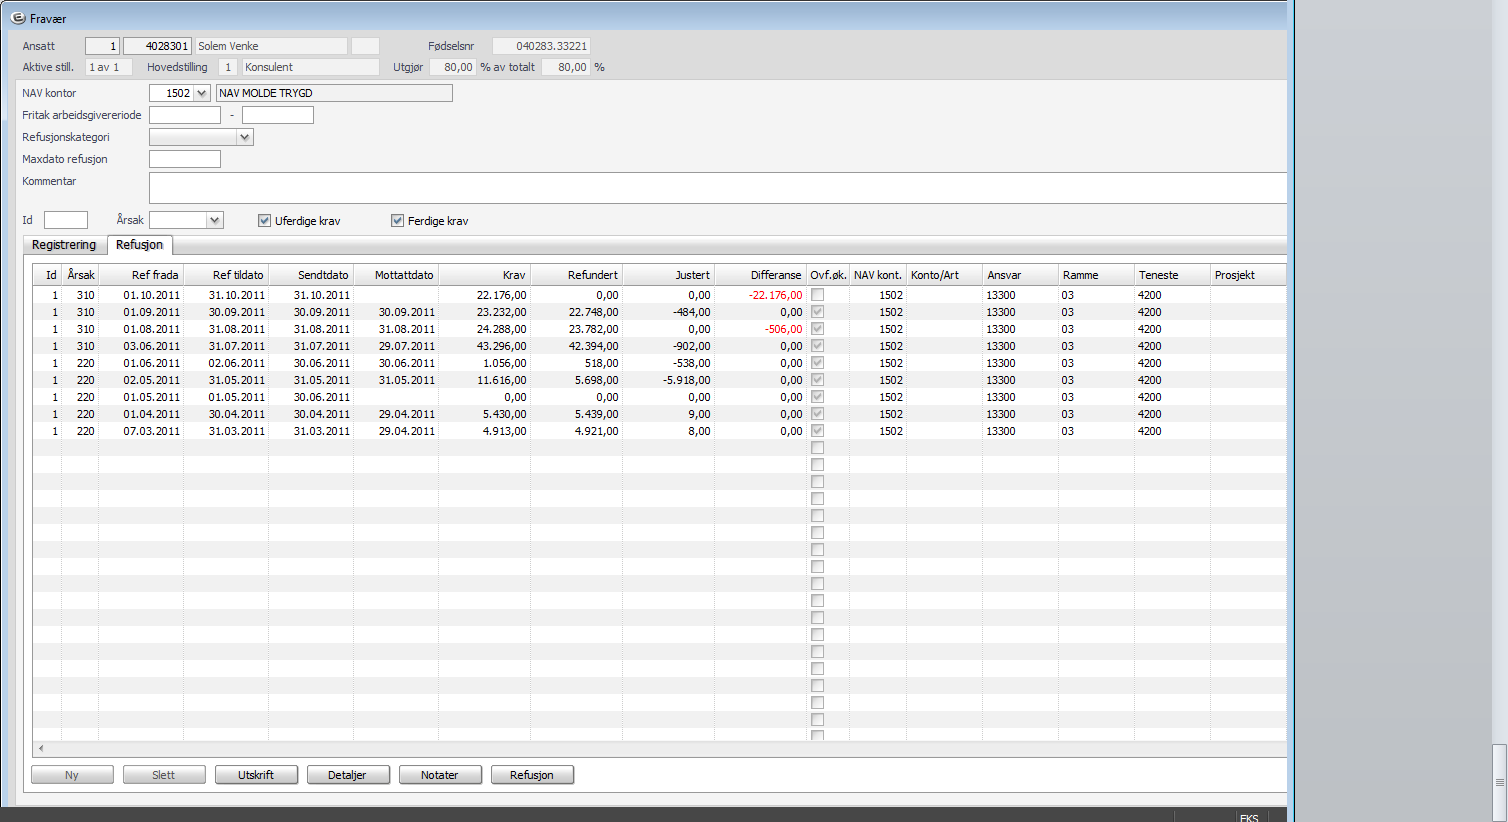Click the Solem Venke name field
Screen dimensions: 1508x822
point(271,46)
